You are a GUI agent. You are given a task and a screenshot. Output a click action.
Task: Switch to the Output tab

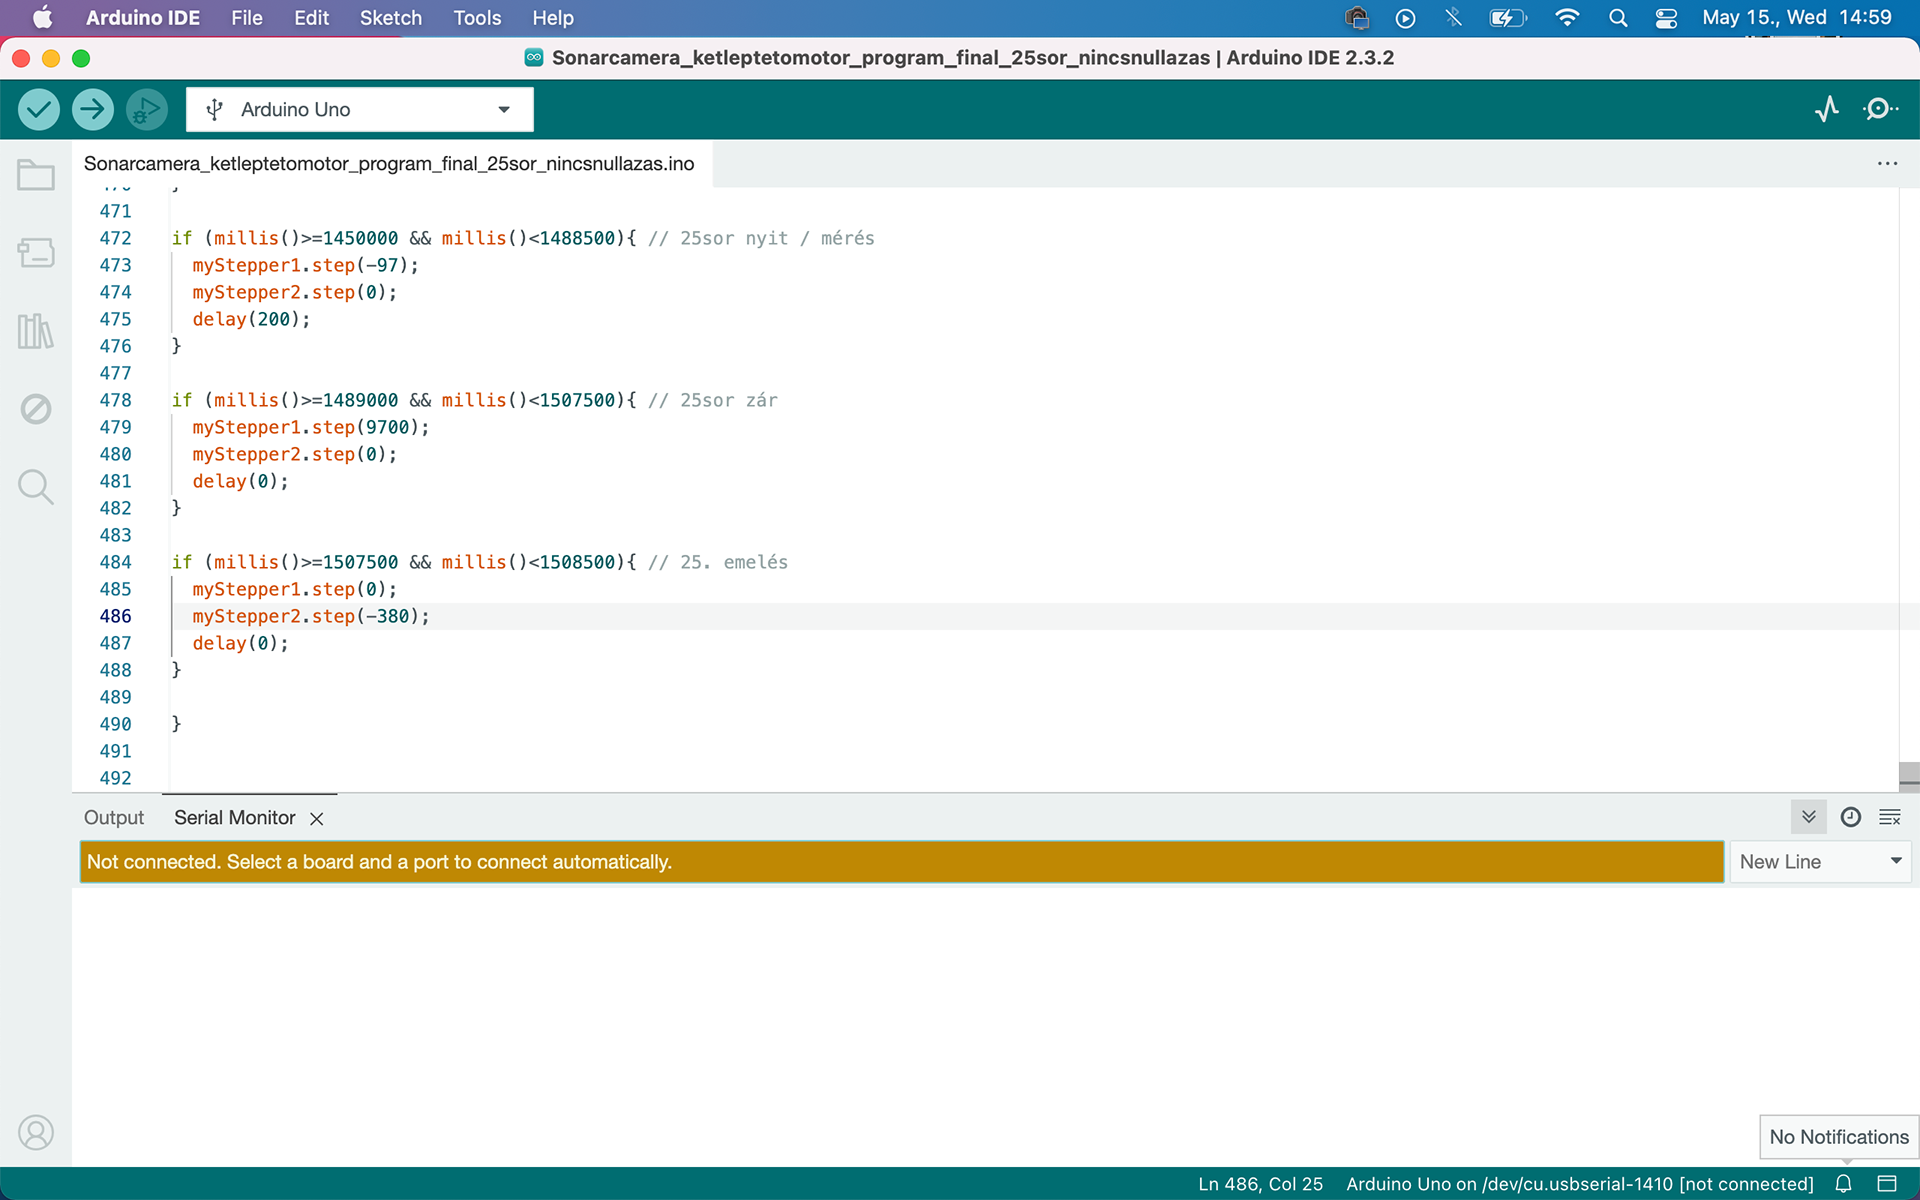click(114, 818)
